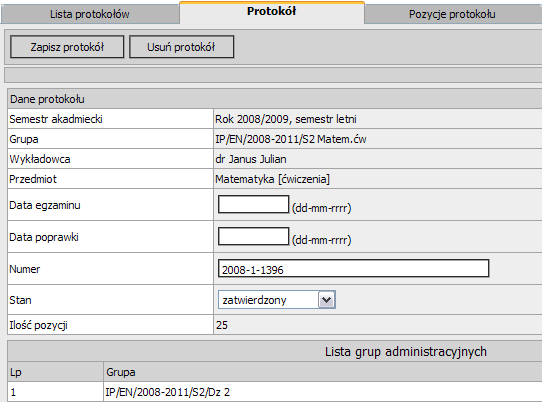
Task: Open the Pozycje protokołu tab
Action: click(452, 14)
